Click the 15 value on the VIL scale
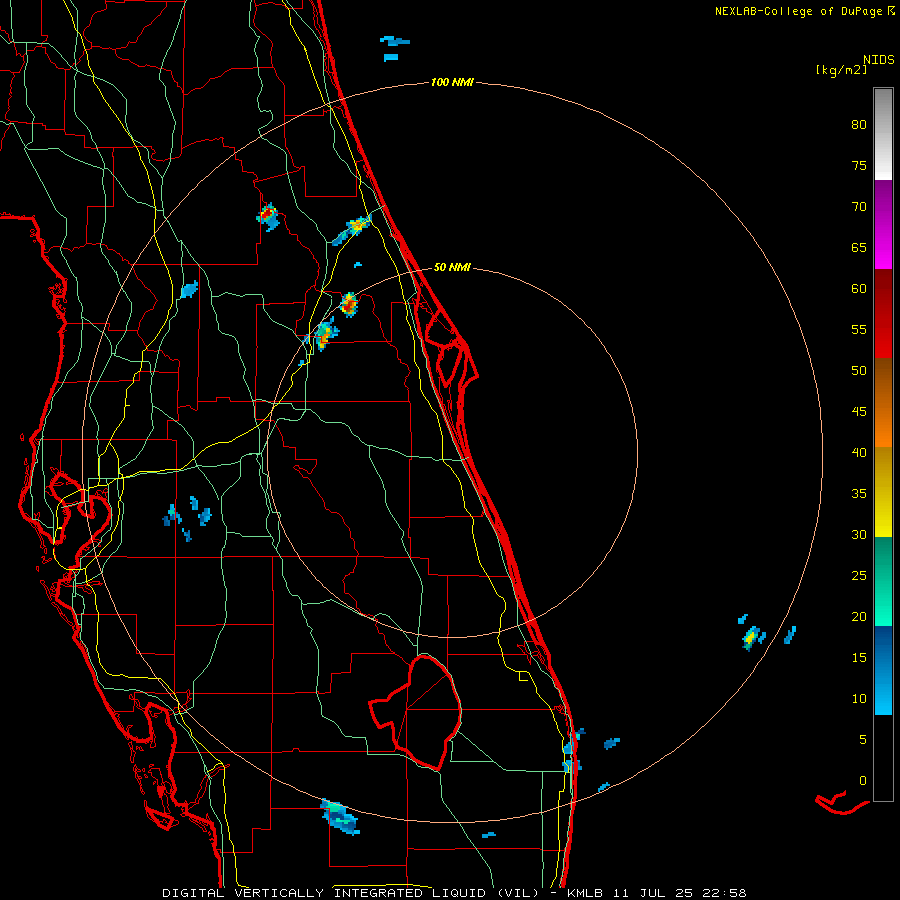The height and width of the screenshot is (900, 900). (x=859, y=657)
